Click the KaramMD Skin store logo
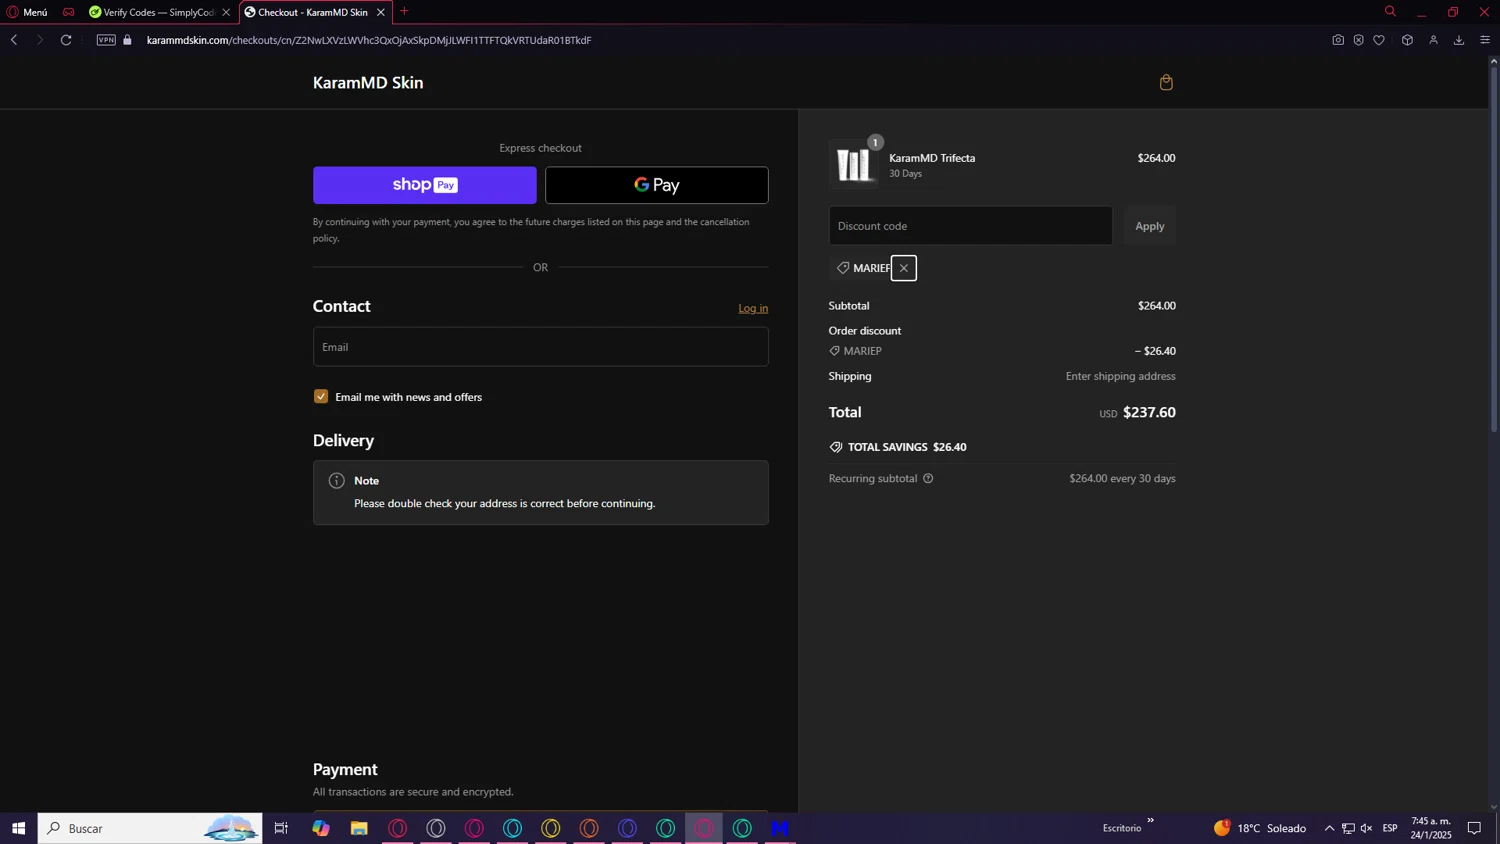This screenshot has height=844, width=1500. click(368, 83)
